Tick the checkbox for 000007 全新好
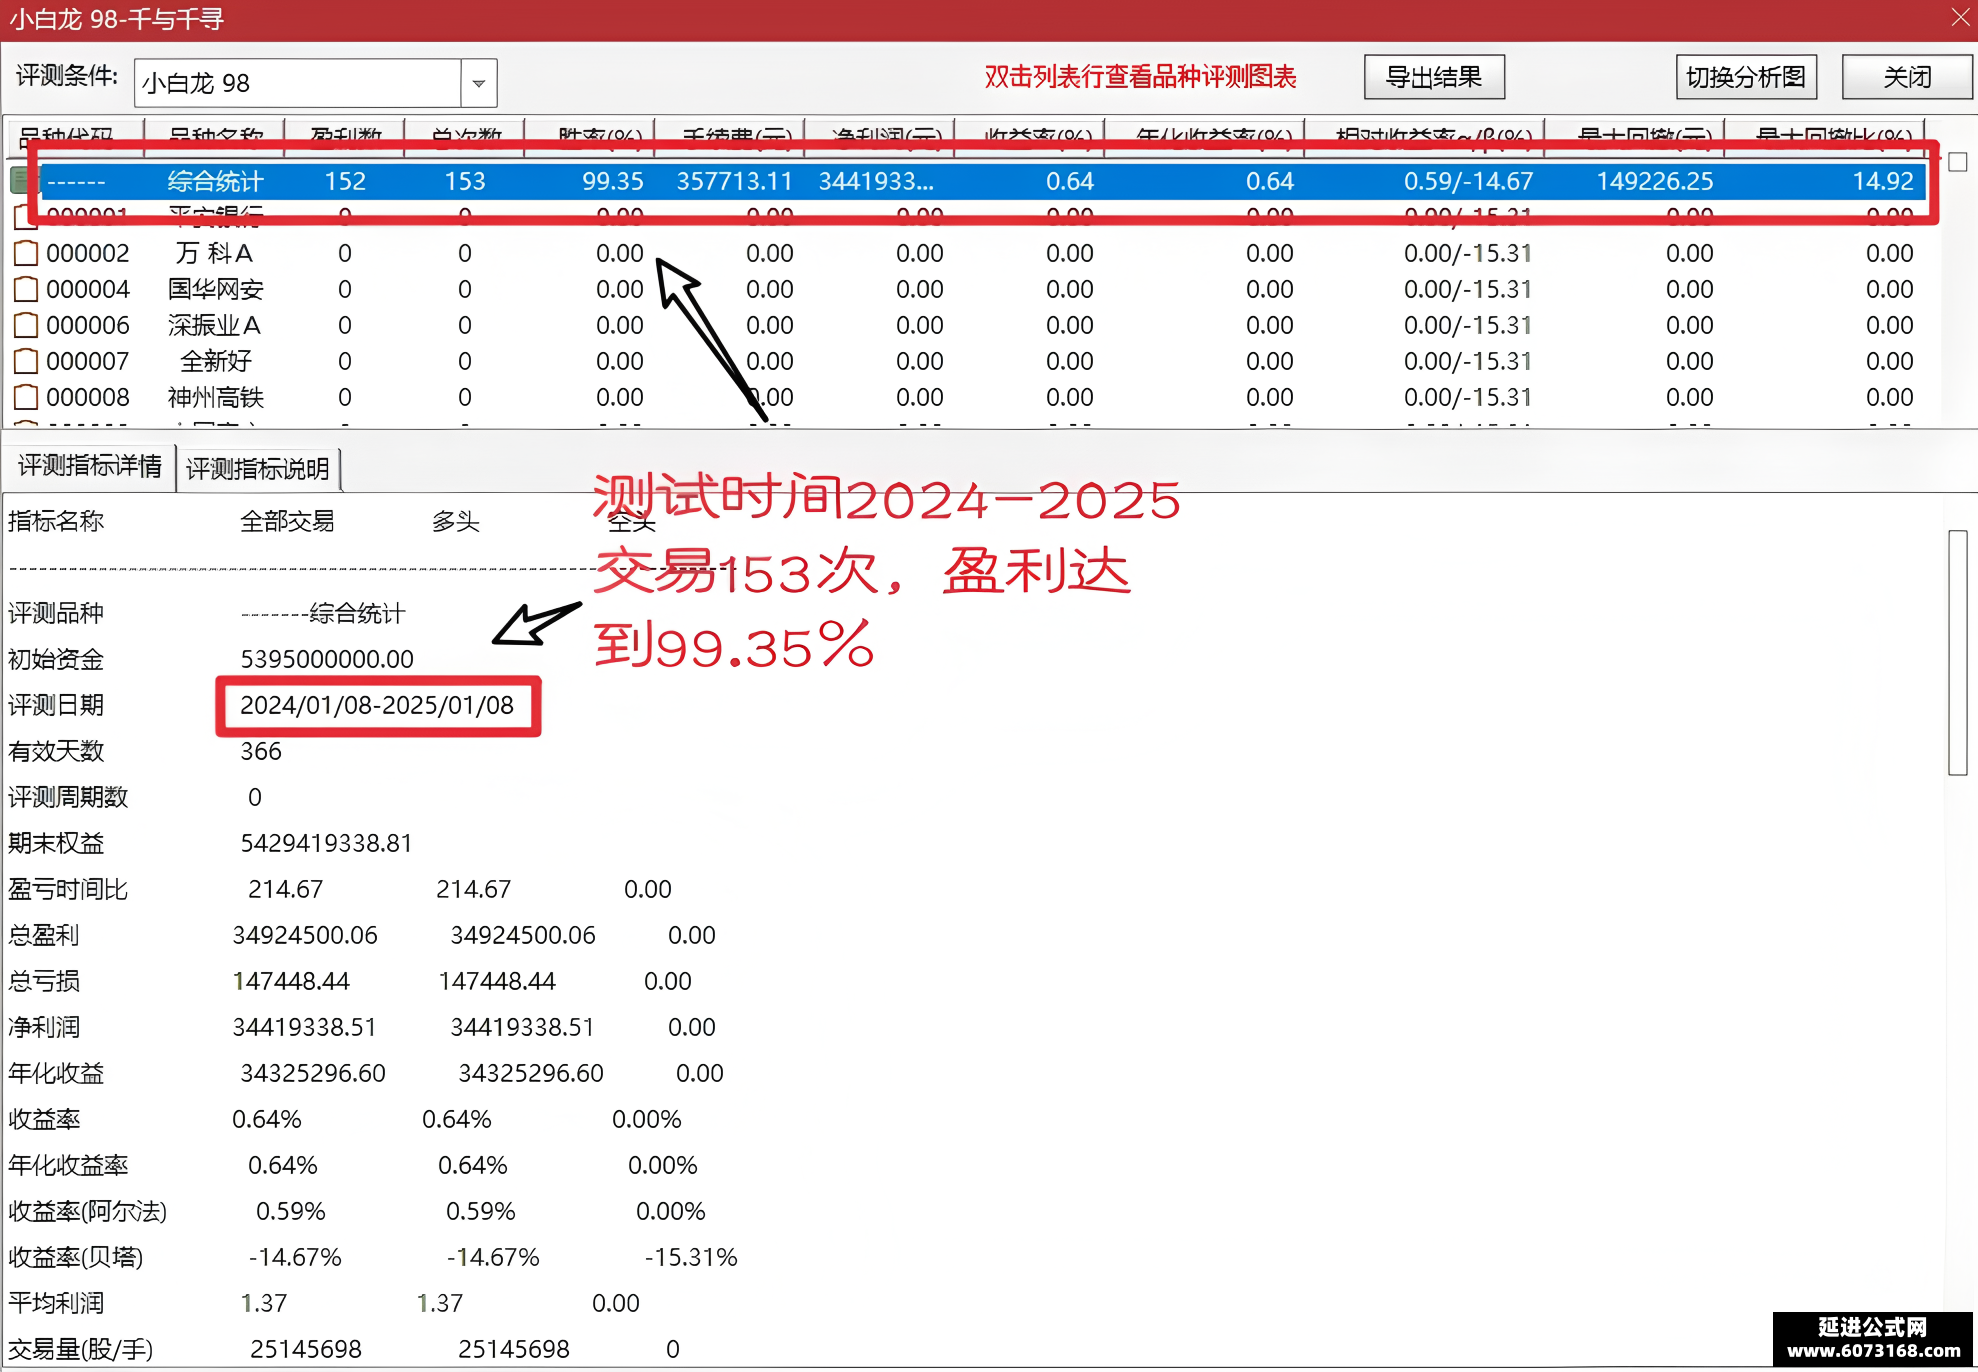Screen dimensions: 1978x1372 [26, 361]
